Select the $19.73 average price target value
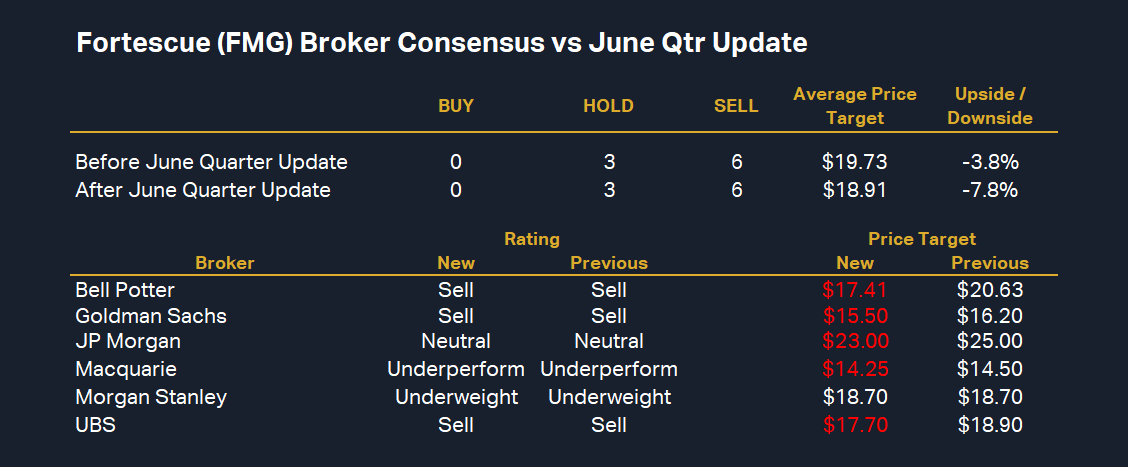Viewport: 1128px width, 467px height. [x=855, y=162]
